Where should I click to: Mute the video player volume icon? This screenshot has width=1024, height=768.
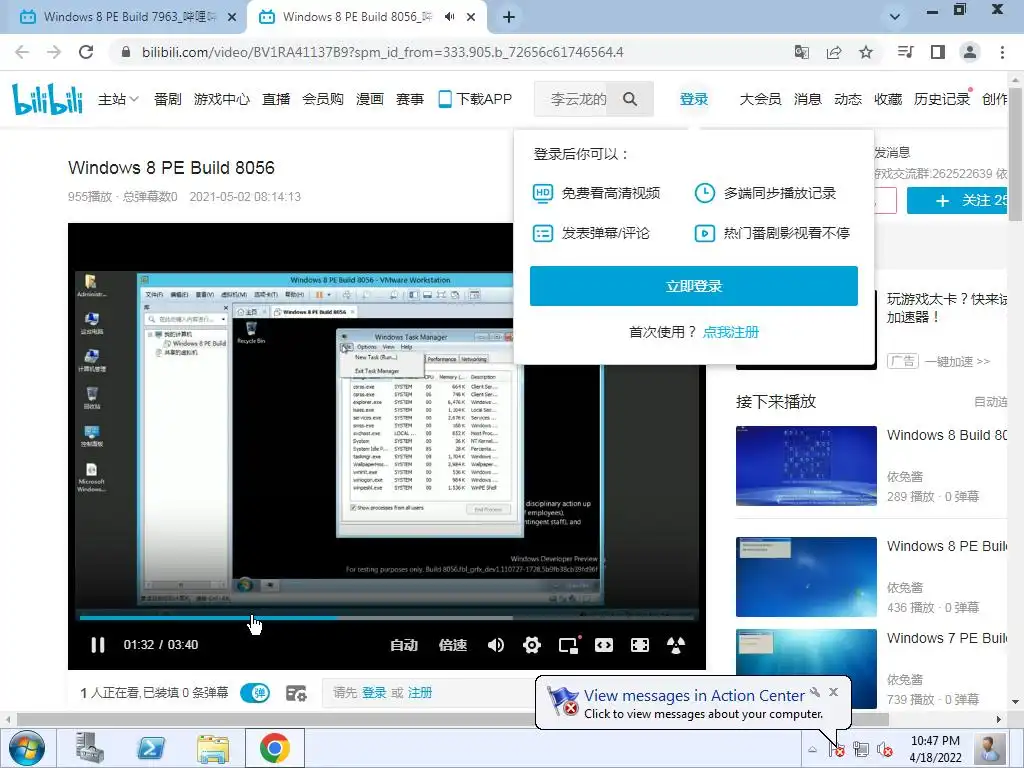click(496, 645)
